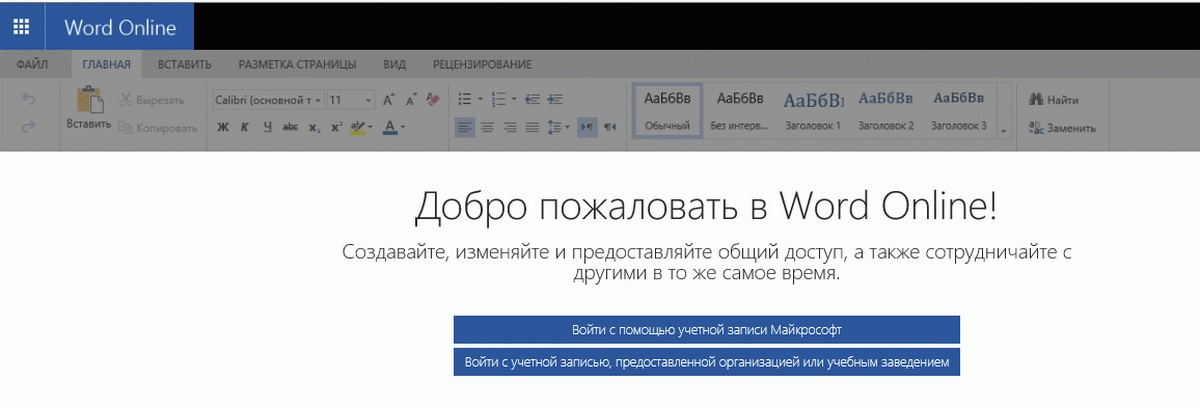Click sign in with Microsoft account button
The image size is (1200, 408).
[706, 329]
